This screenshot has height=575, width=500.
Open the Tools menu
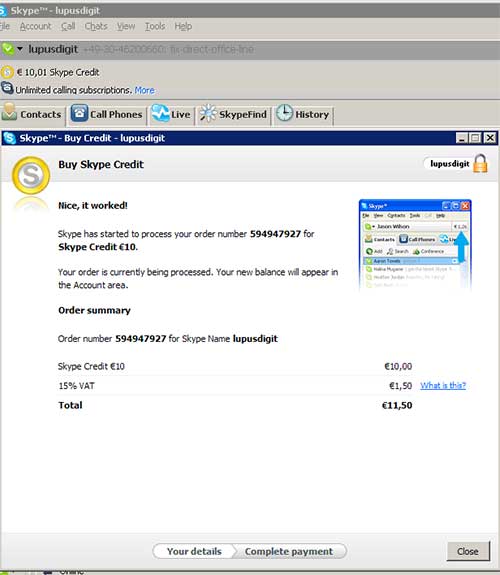(x=155, y=26)
